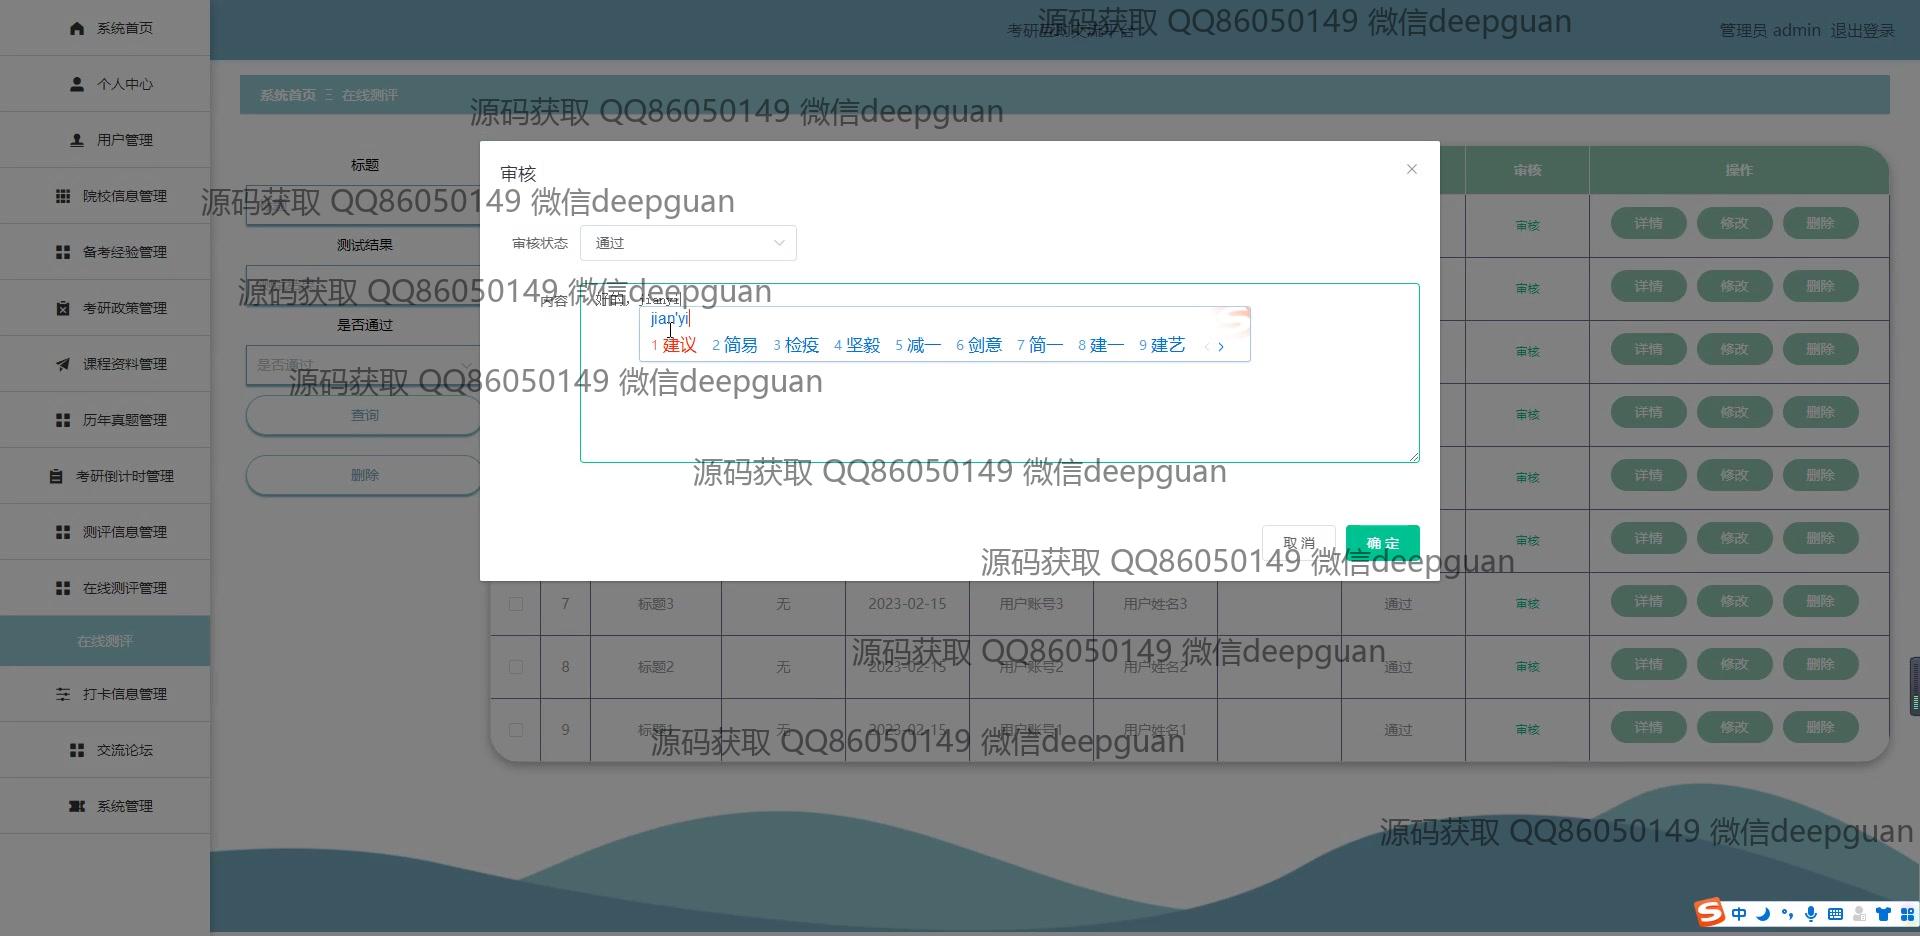Click the Sogou moon half-width icon
Image resolution: width=1920 pixels, height=936 pixels.
1763,914
